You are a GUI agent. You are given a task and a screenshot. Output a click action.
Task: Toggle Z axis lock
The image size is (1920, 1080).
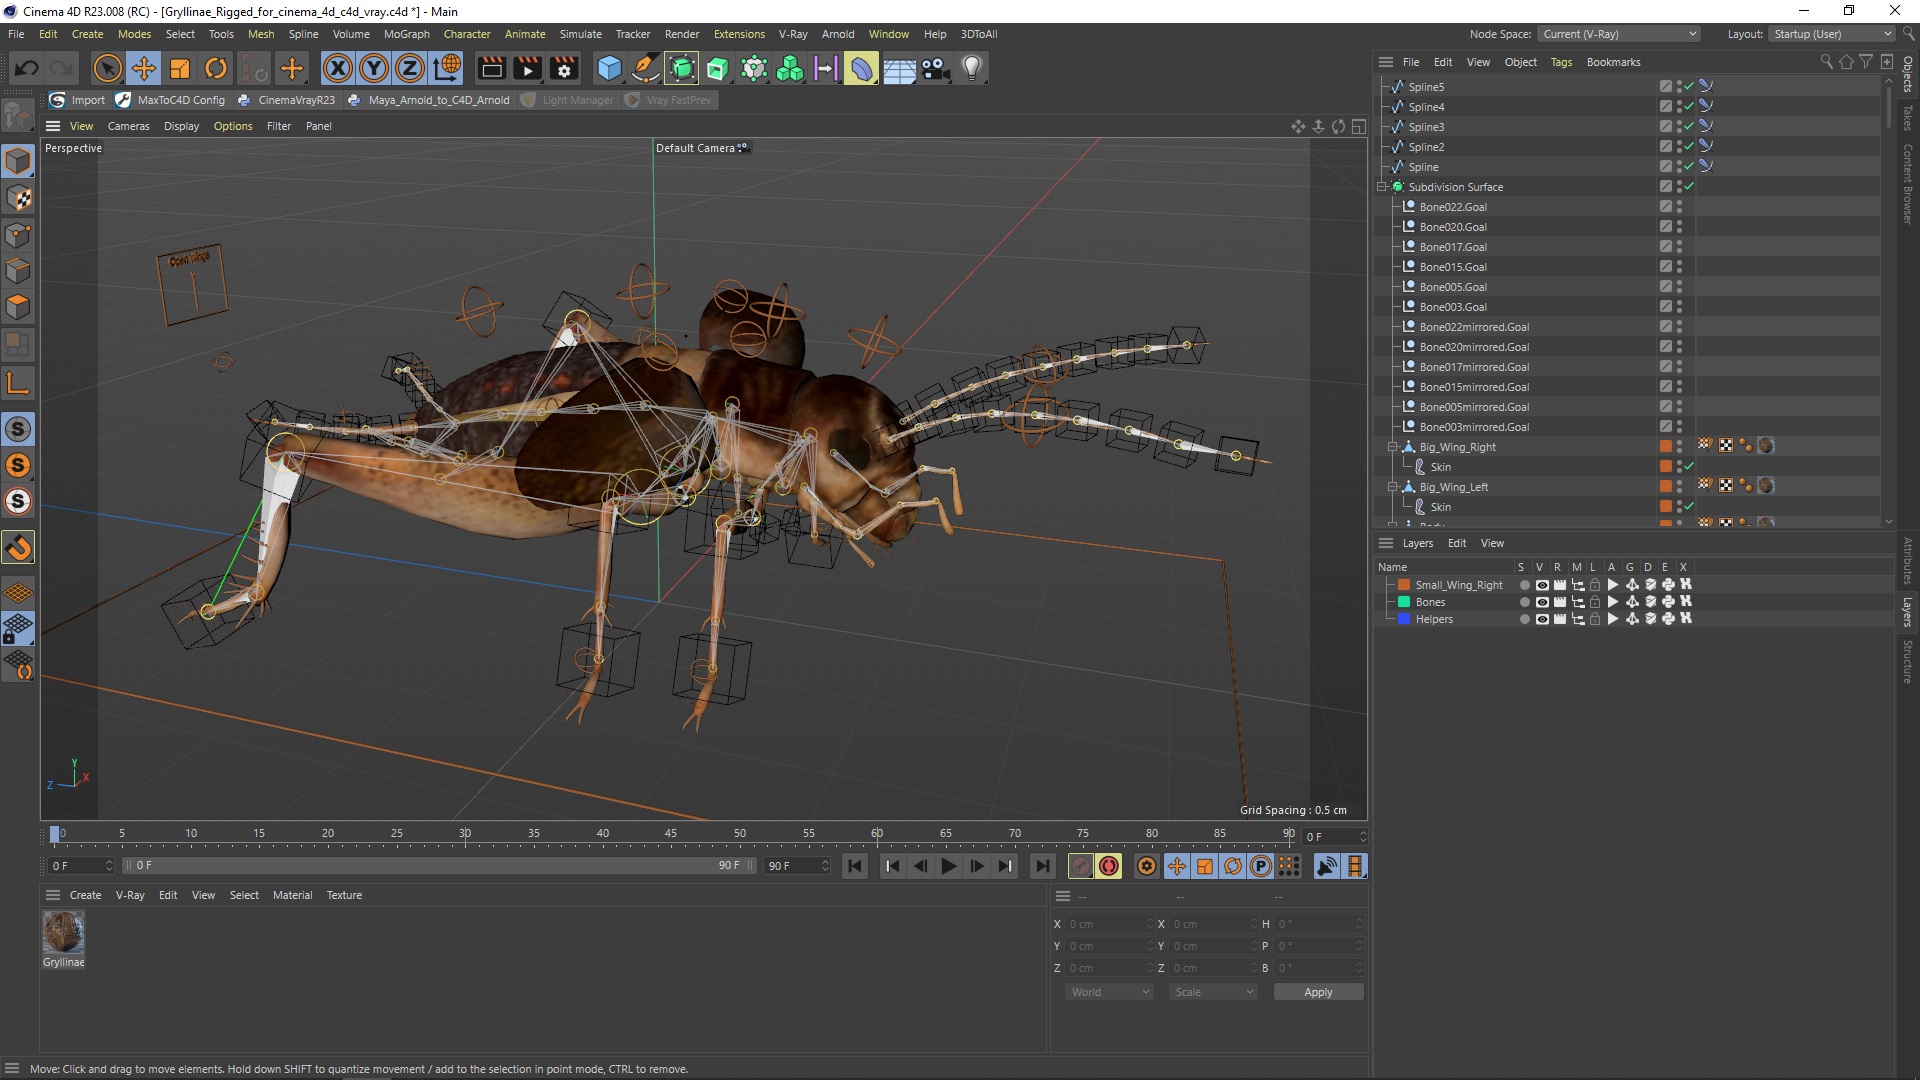[x=410, y=68]
